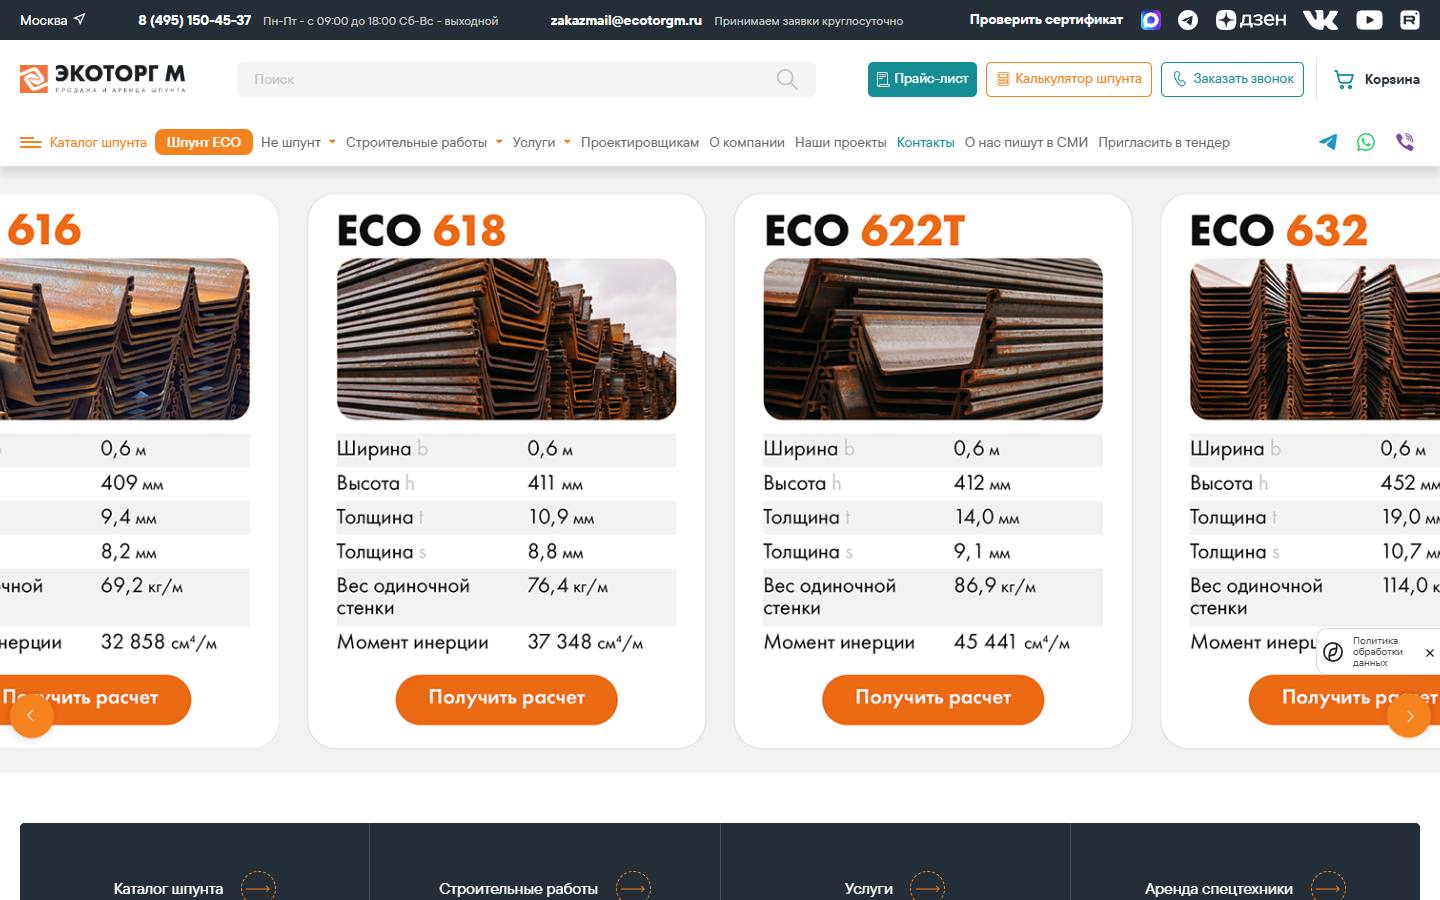Open the Проектировщикам menu item

click(x=640, y=142)
